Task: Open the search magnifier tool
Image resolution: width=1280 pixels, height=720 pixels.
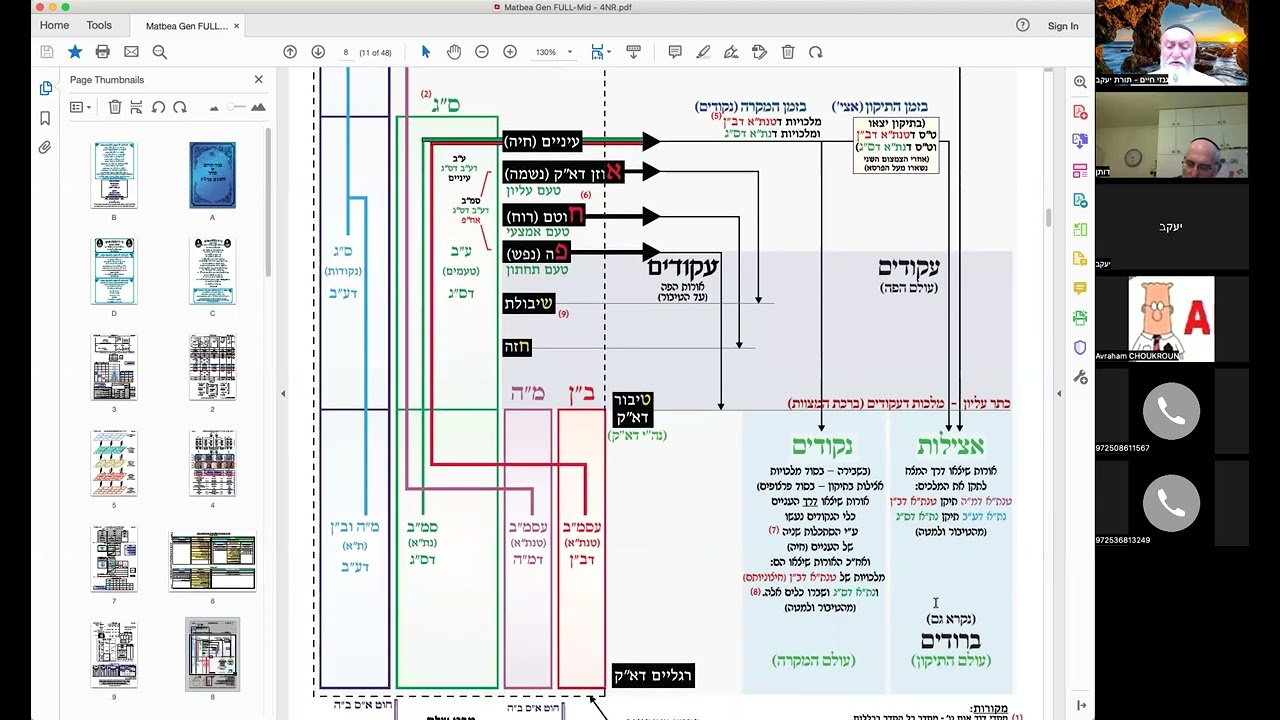Action: (x=160, y=52)
